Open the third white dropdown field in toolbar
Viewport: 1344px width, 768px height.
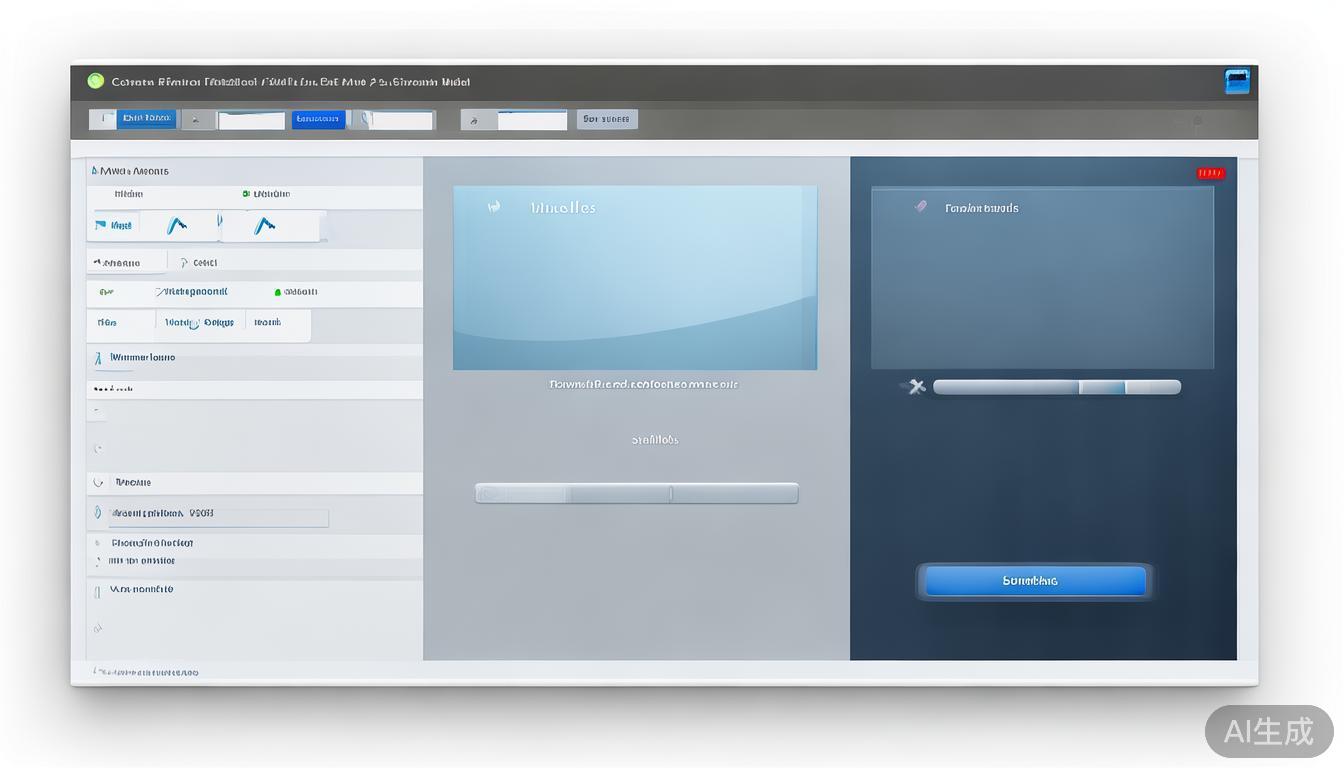(532, 120)
